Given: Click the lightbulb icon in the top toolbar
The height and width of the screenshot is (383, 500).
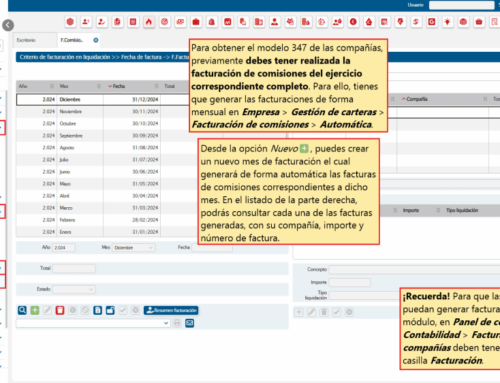Looking at the screenshot, I should (x=447, y=22).
